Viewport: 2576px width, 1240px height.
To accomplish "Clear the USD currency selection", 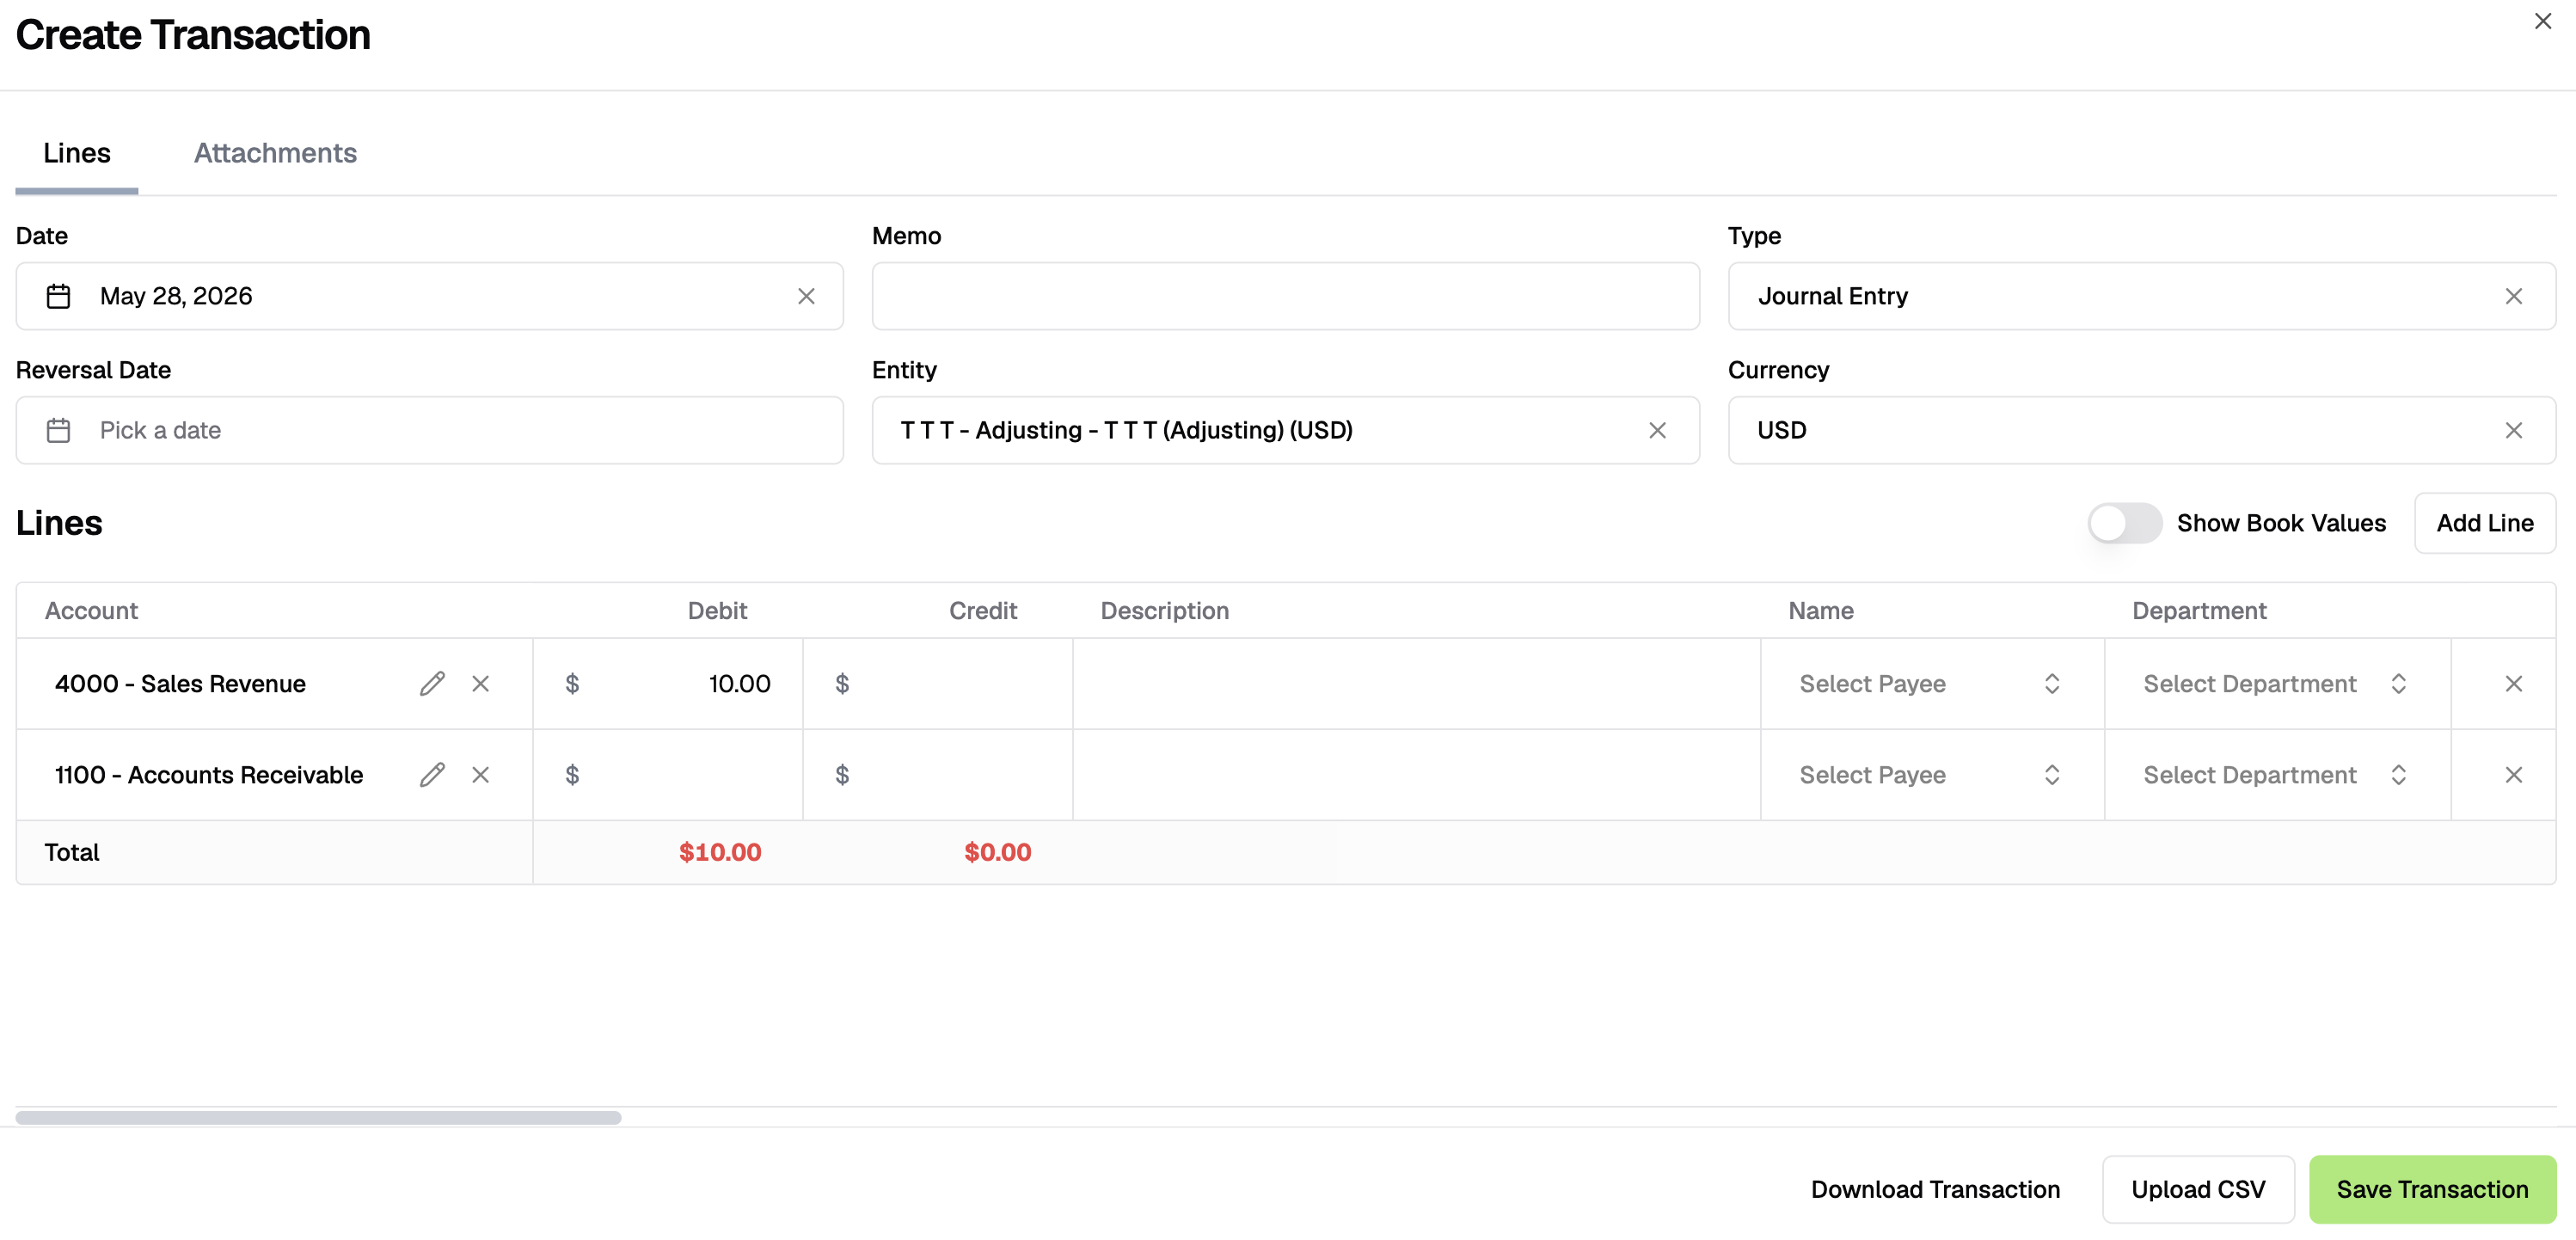I will point(2513,430).
